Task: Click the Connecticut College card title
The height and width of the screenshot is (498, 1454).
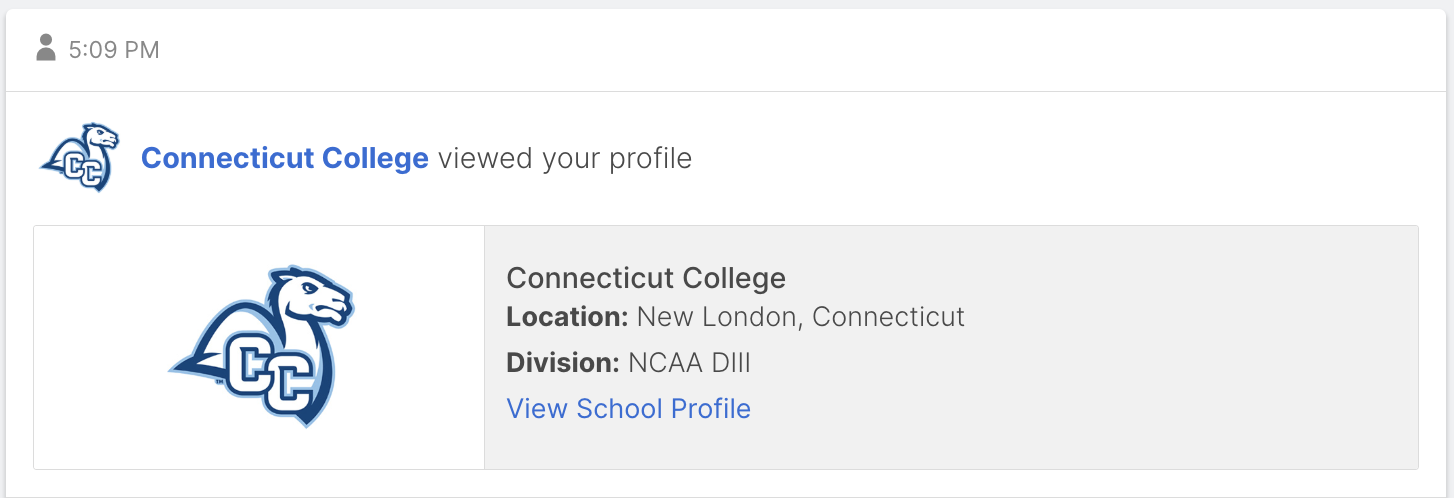Action: [x=646, y=277]
